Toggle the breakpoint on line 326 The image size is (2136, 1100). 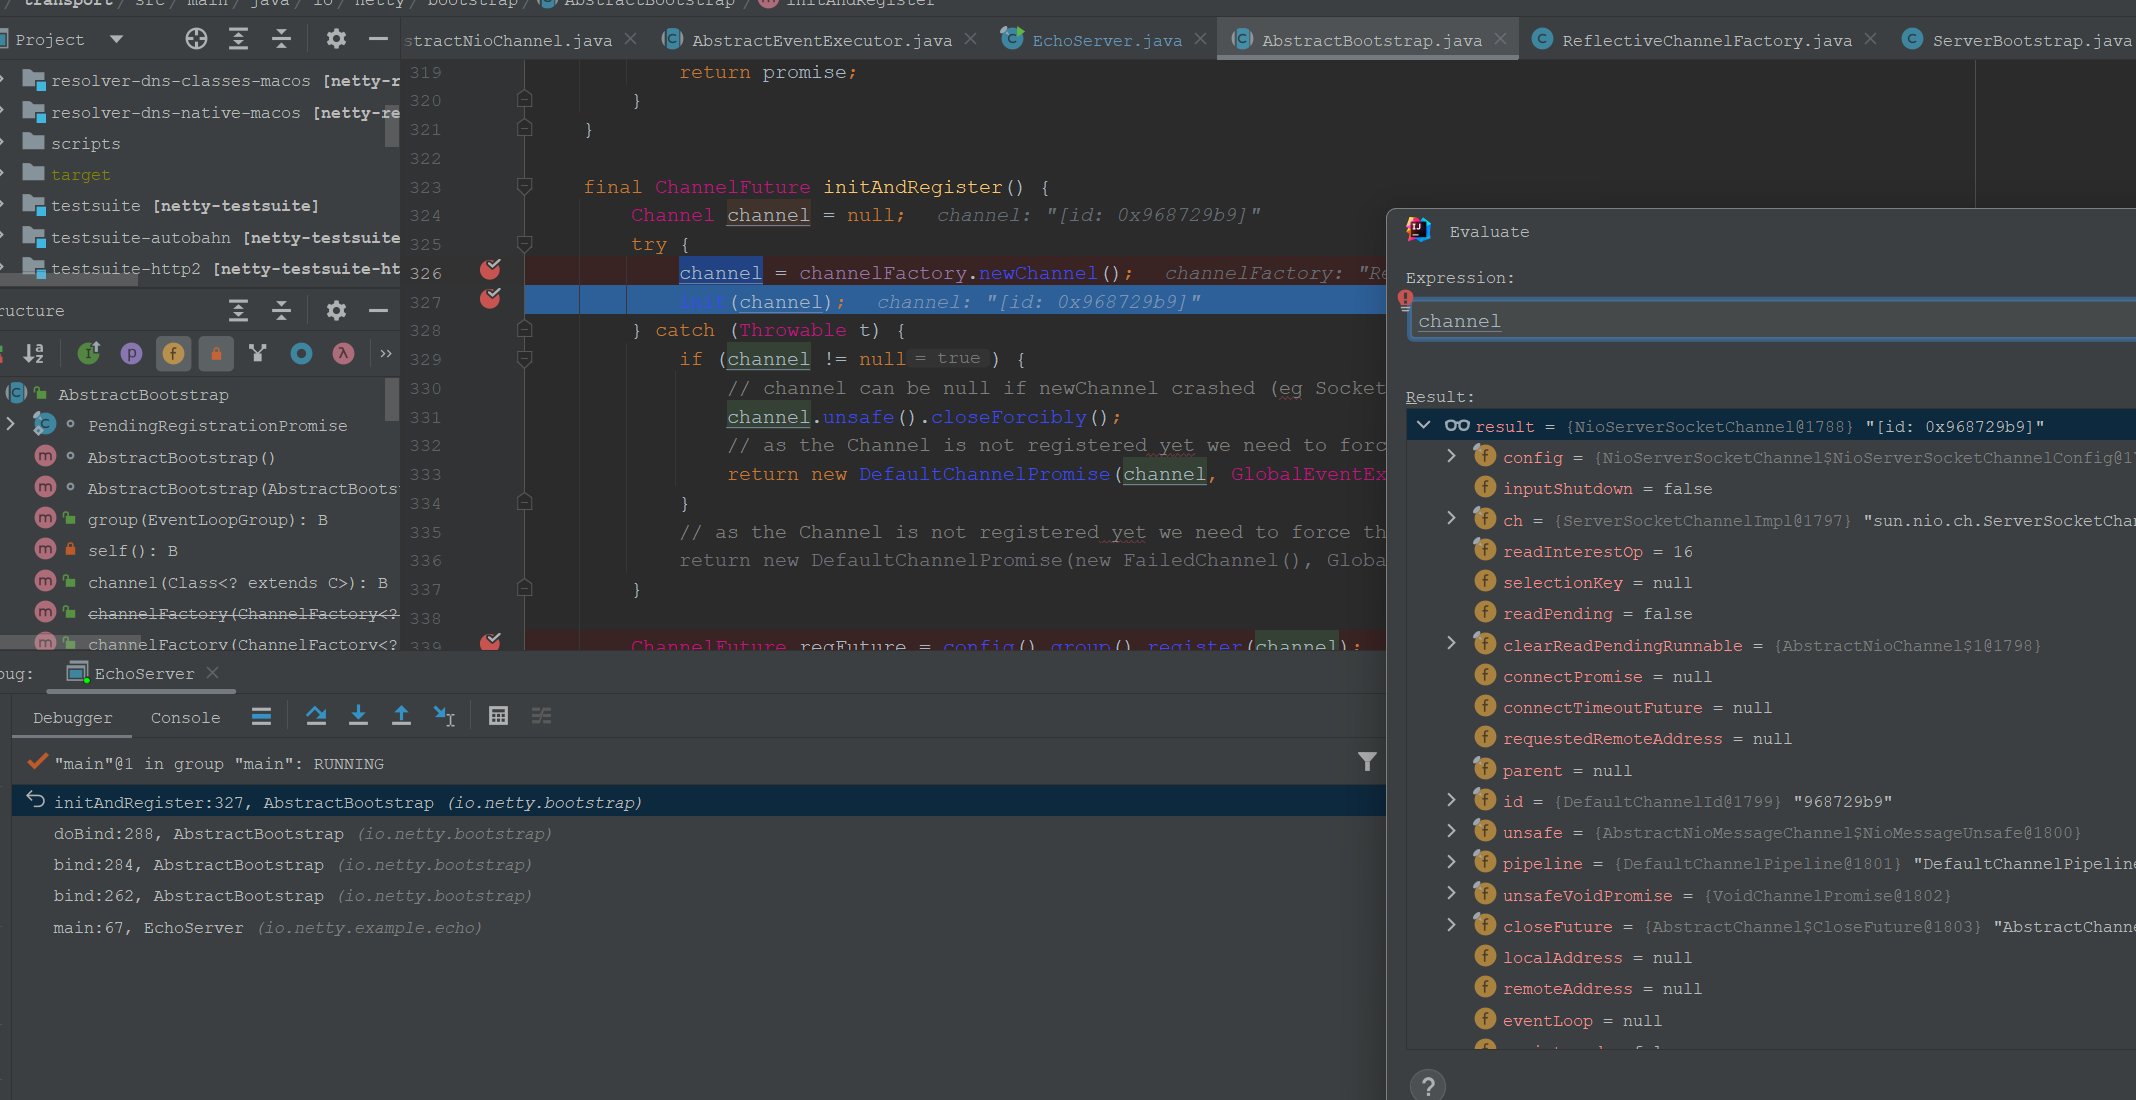[x=490, y=270]
